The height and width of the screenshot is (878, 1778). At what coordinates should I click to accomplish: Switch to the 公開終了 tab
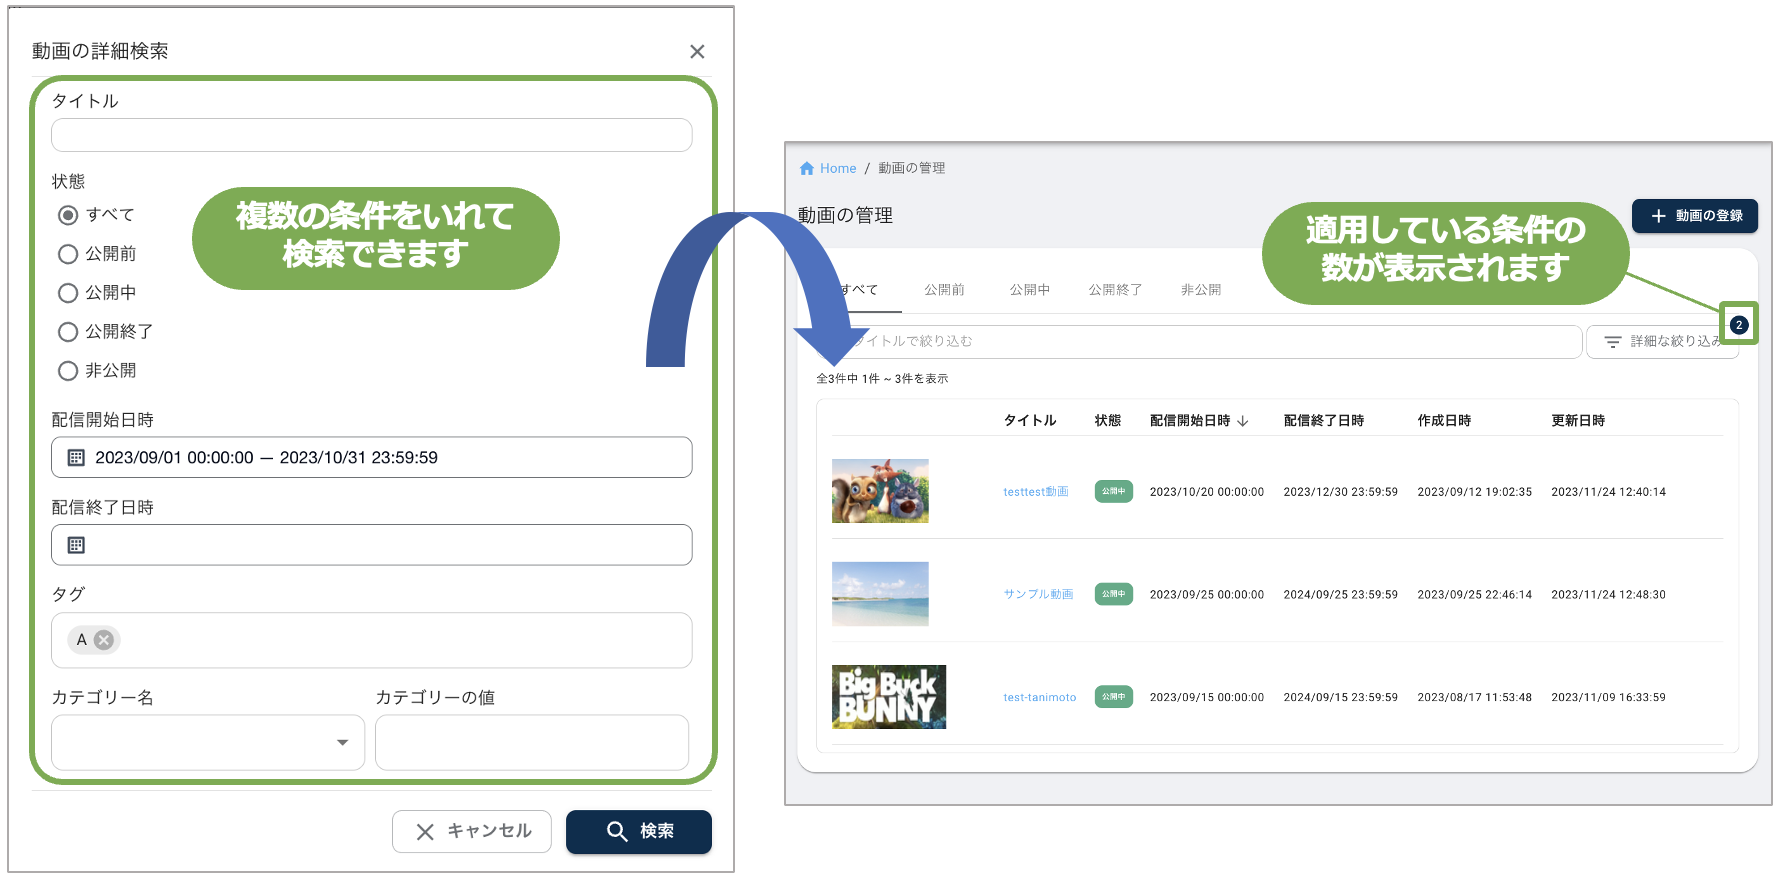pos(1115,290)
